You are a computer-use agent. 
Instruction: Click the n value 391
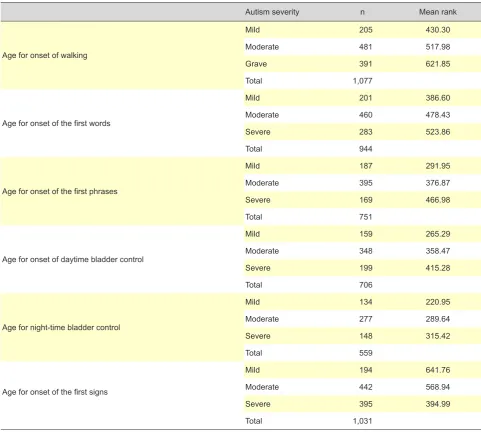click(366, 64)
